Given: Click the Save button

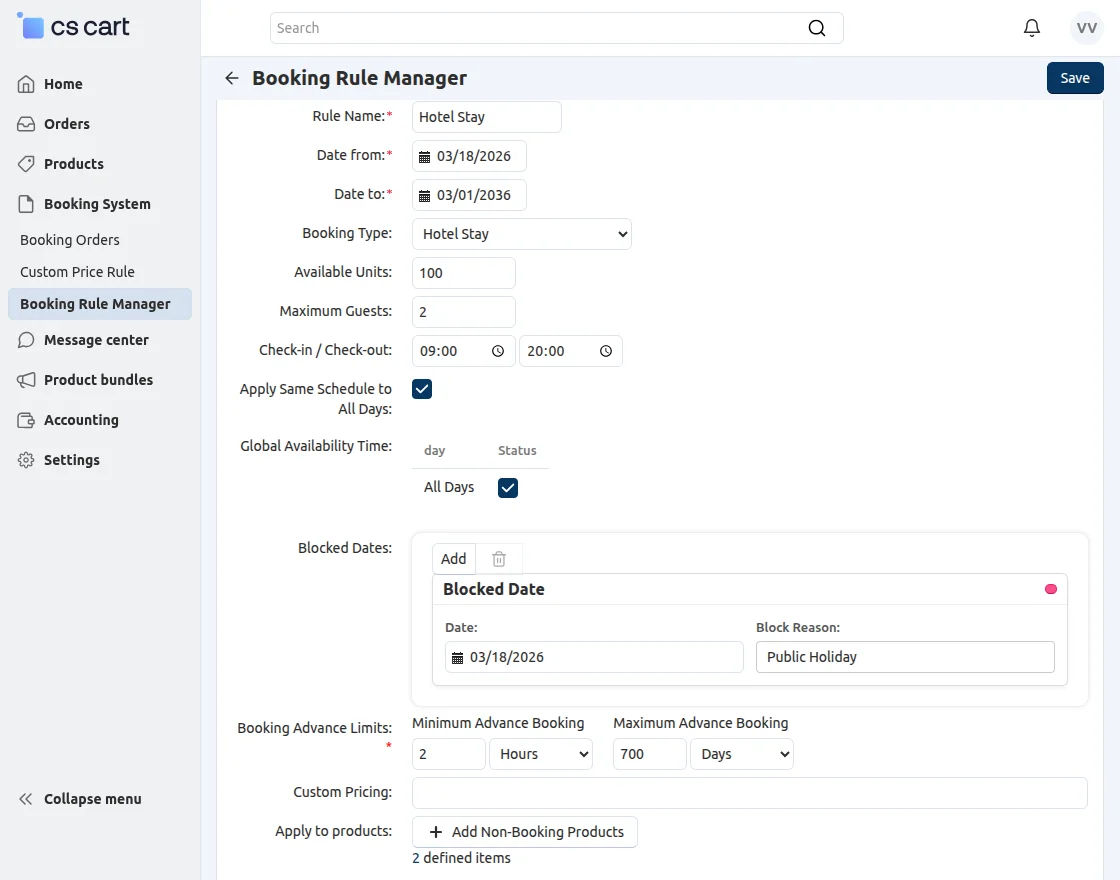Looking at the screenshot, I should point(1075,78).
